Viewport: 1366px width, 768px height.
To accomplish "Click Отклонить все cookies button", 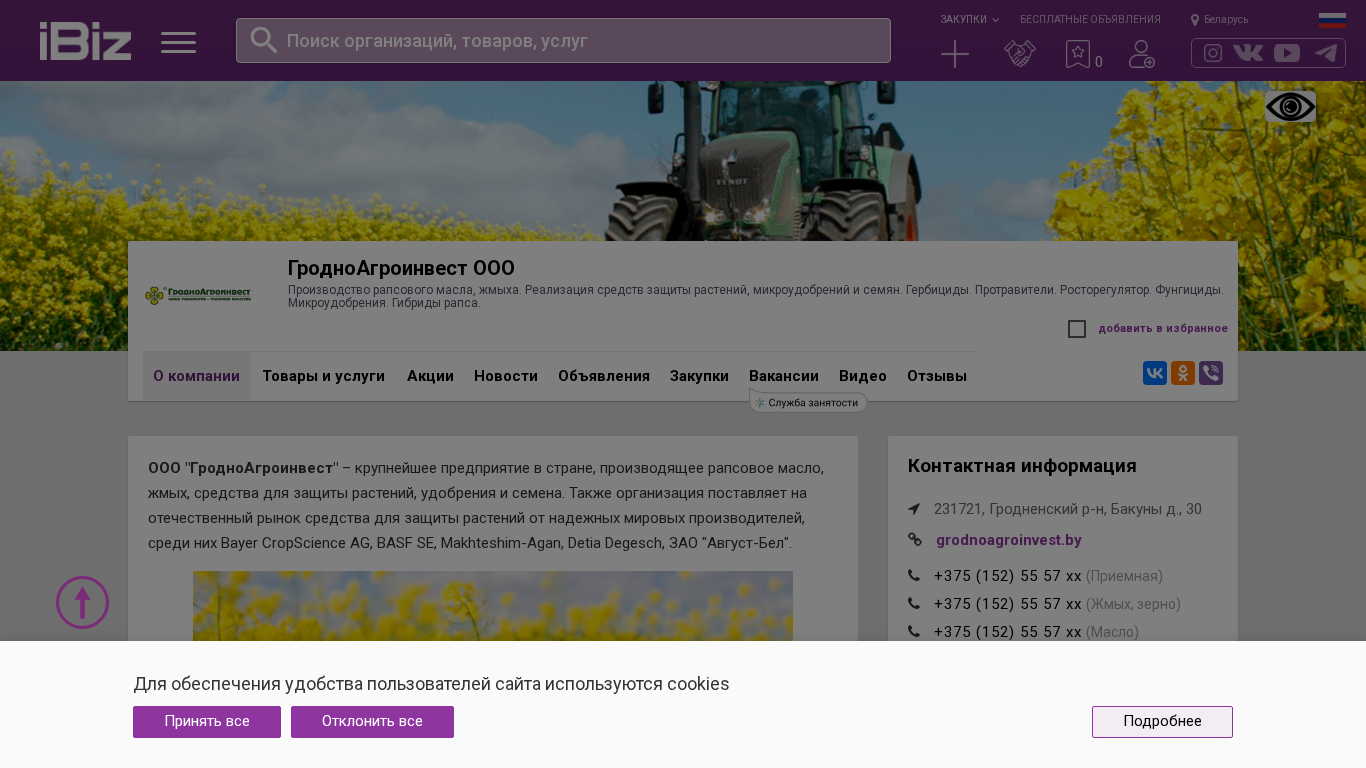I will (x=372, y=722).
